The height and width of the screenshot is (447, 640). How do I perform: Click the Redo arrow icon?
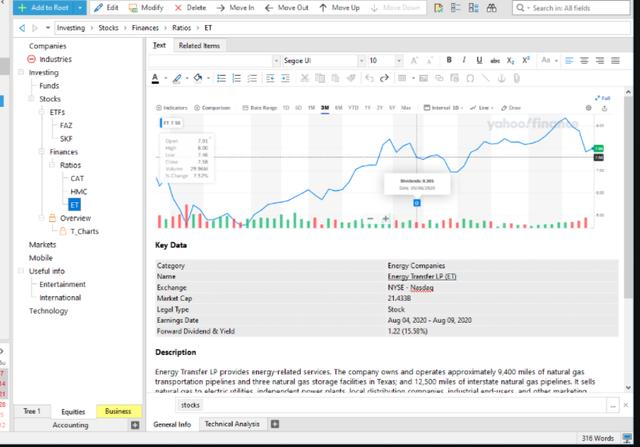coord(384,78)
